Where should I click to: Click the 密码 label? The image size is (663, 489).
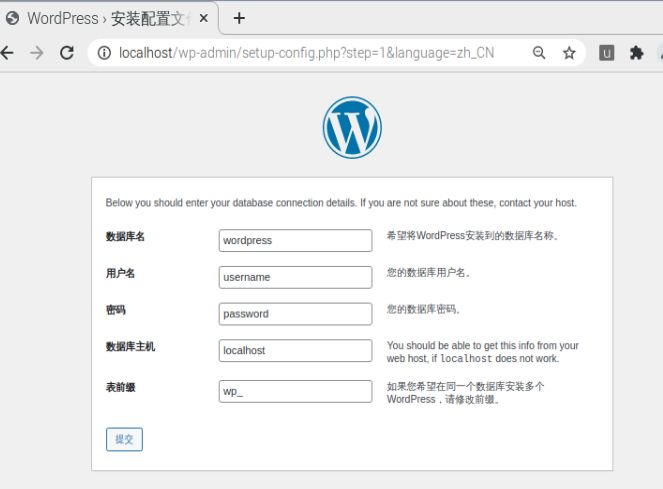point(115,310)
